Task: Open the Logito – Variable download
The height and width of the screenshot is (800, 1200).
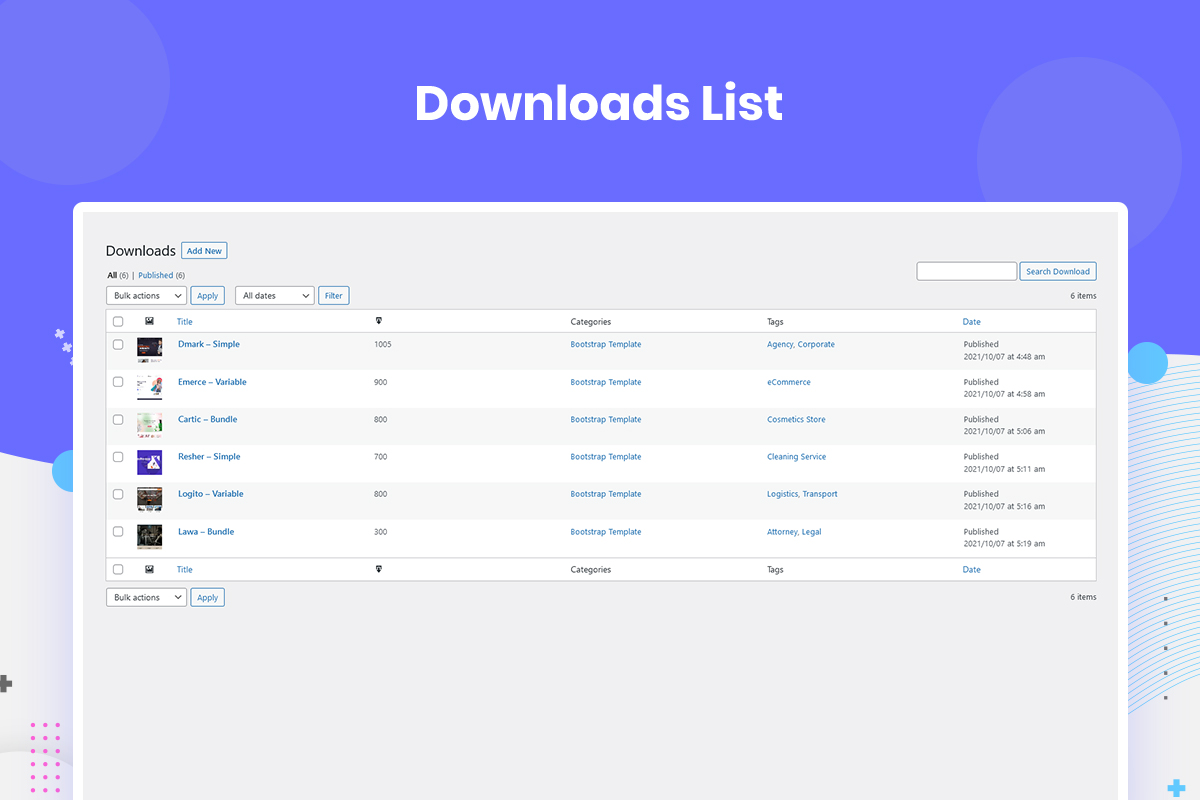Action: click(211, 494)
